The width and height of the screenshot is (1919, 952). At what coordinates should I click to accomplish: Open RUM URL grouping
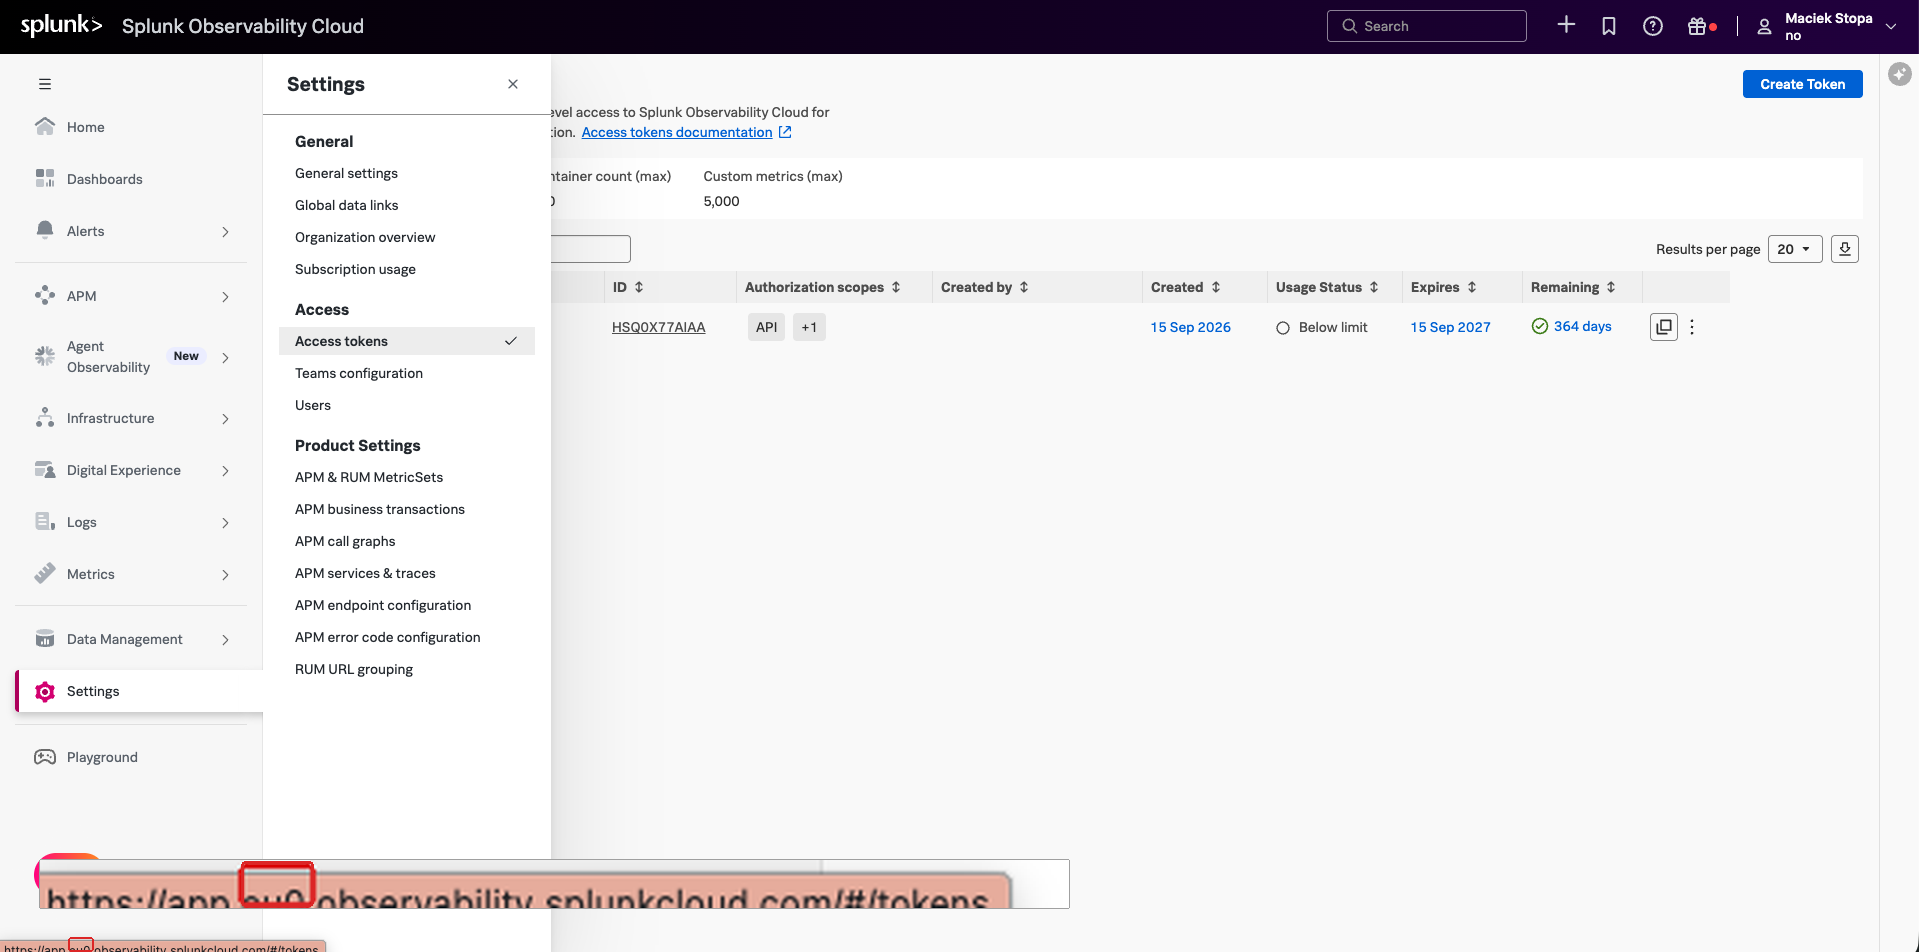tap(354, 669)
